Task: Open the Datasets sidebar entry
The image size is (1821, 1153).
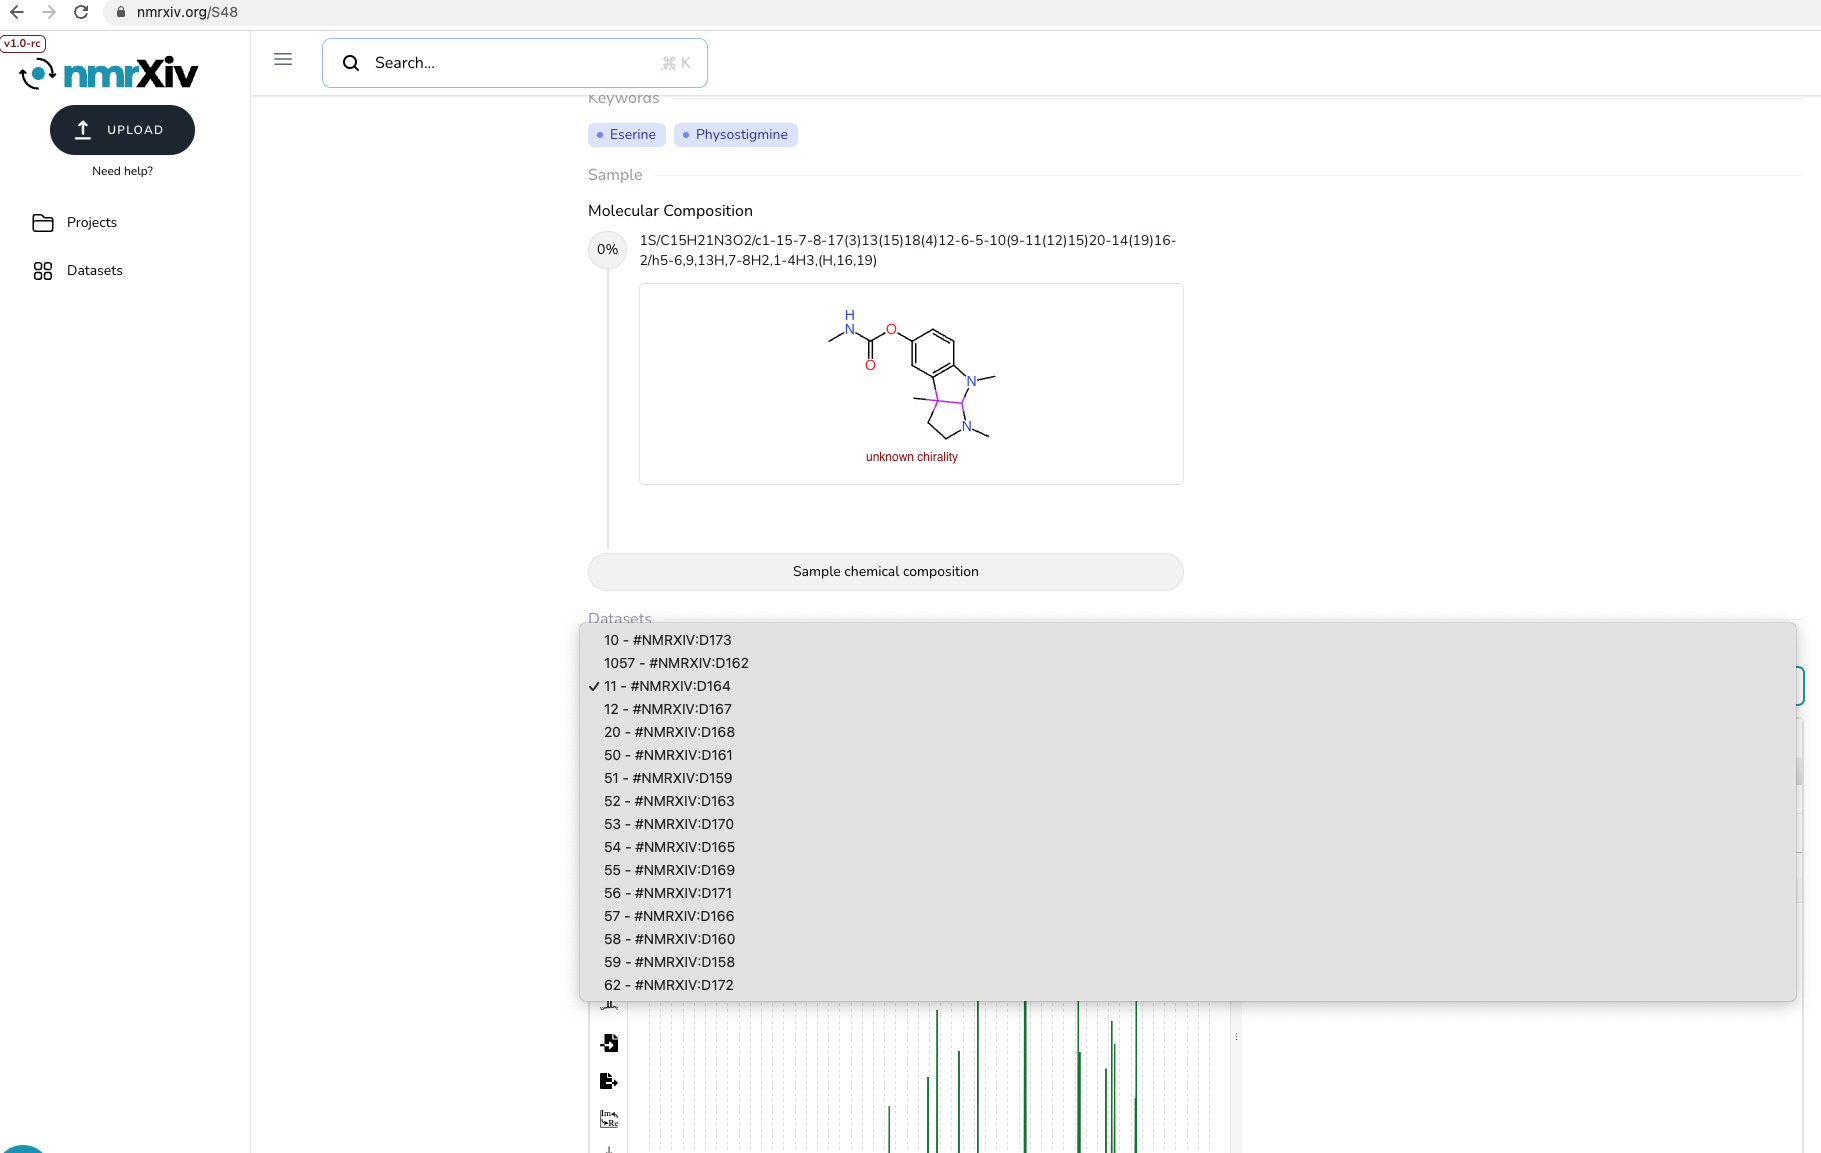Action: tap(94, 270)
